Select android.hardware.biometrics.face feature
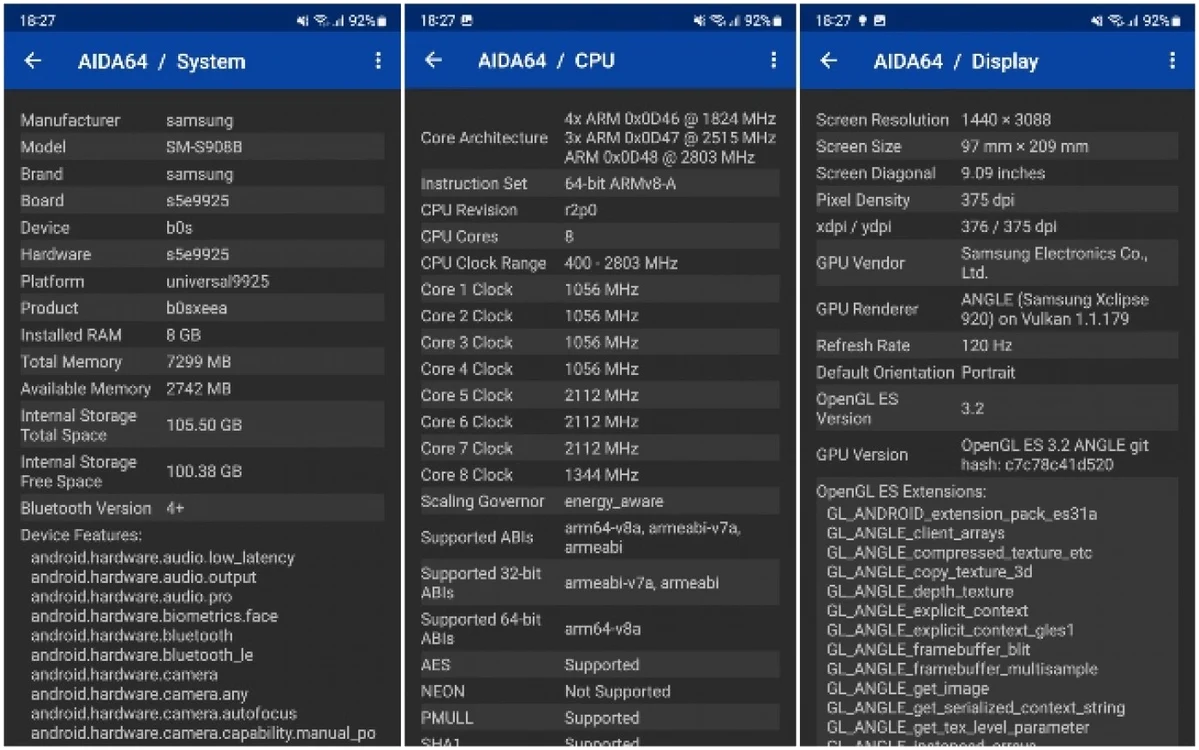1199x750 pixels. pos(154,616)
